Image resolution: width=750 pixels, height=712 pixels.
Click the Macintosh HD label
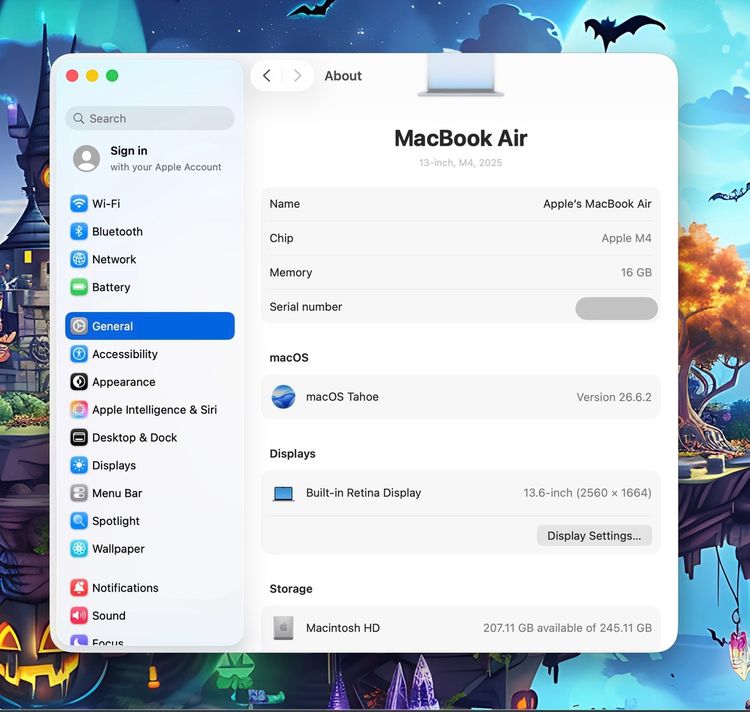coord(342,628)
